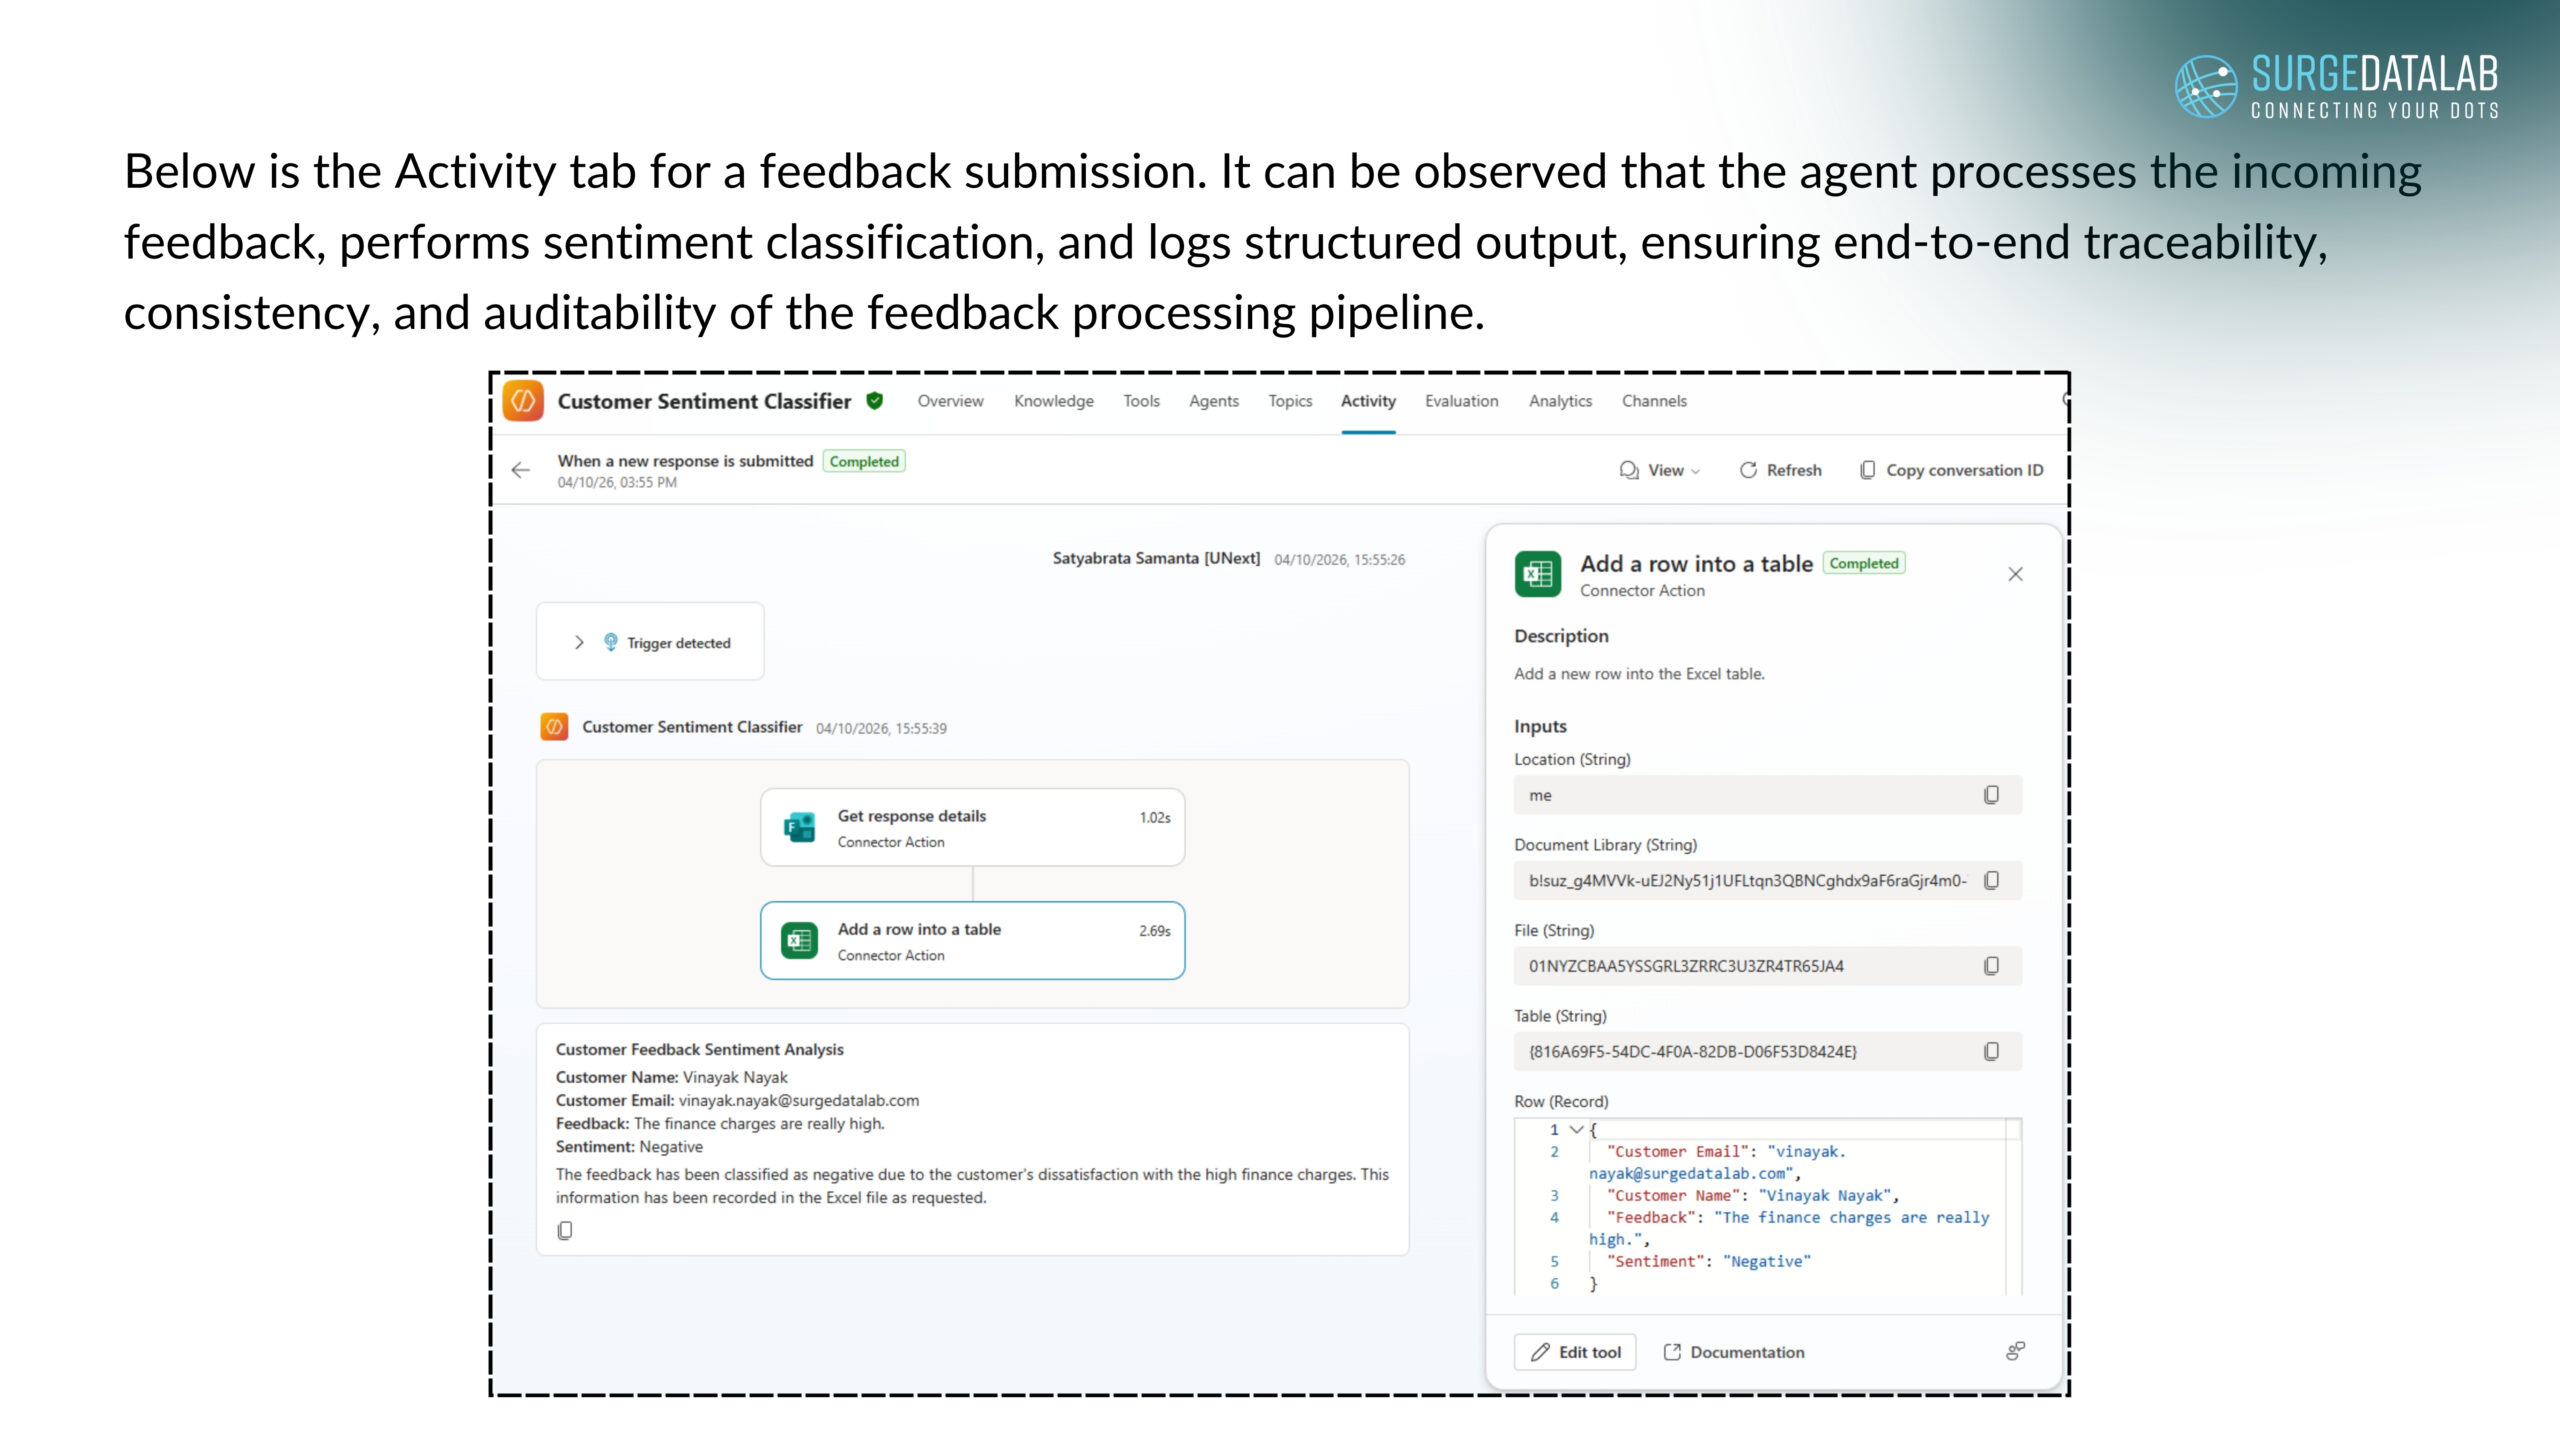This screenshot has height=1440, width=2560.
Task: Close the Add a row into a table panel
Action: coord(2015,574)
